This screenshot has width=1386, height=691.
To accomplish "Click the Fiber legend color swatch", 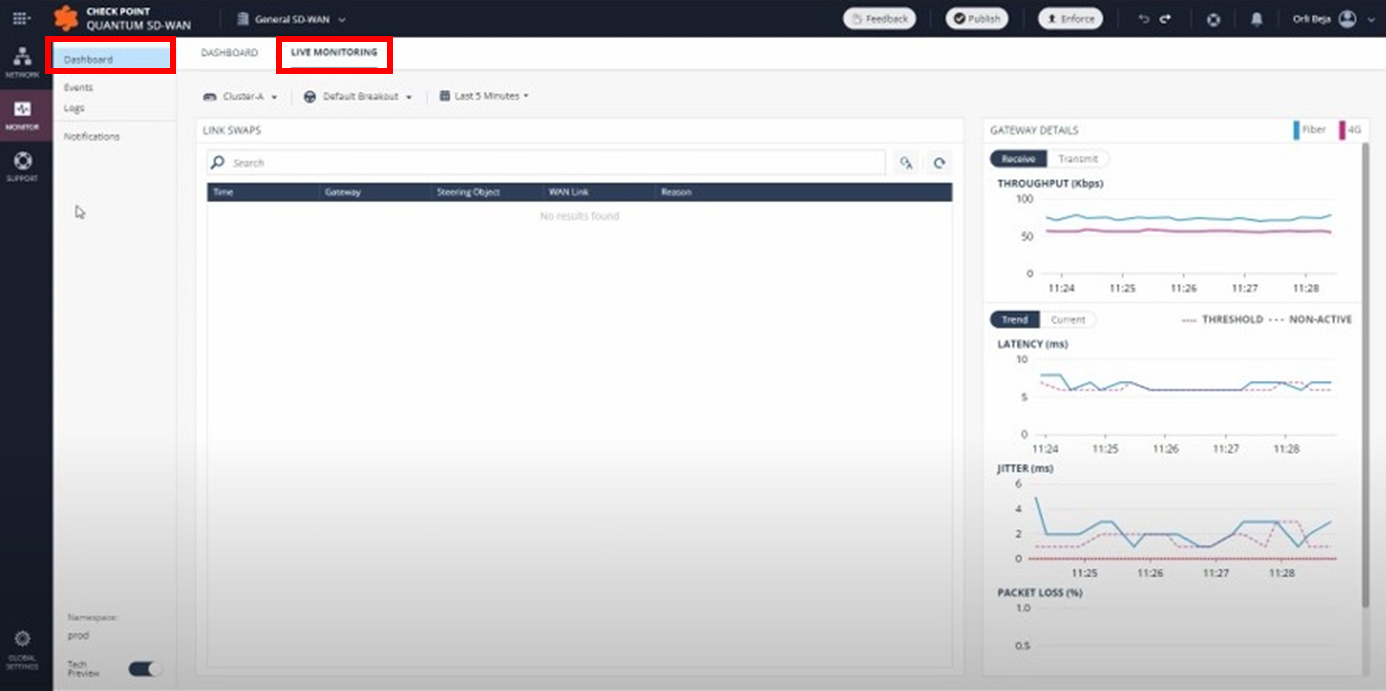I will coord(1297,130).
